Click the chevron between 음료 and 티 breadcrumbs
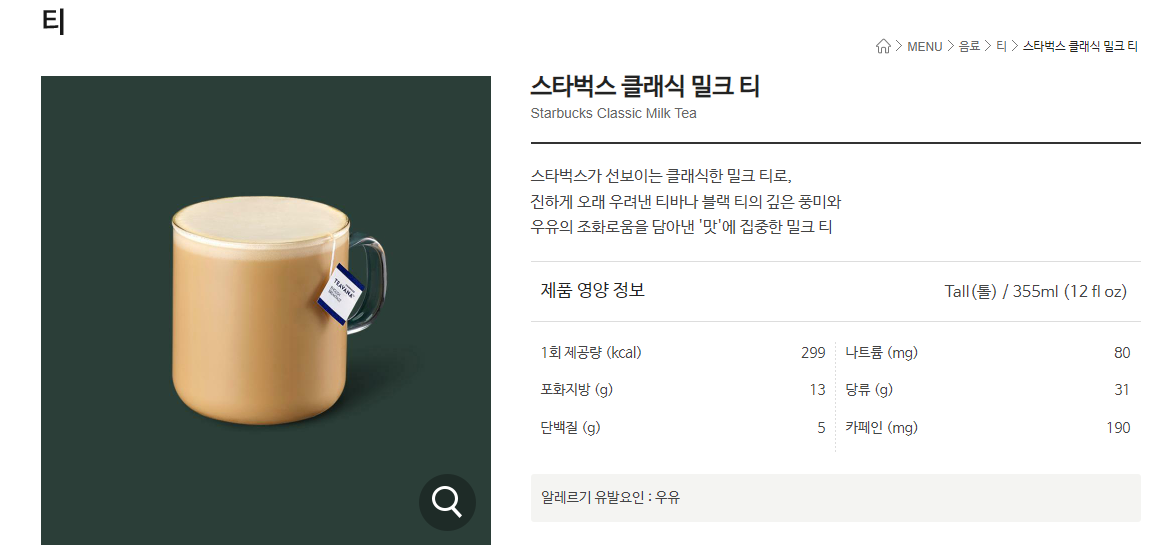Screen dimensions: 1152x545 (988, 46)
